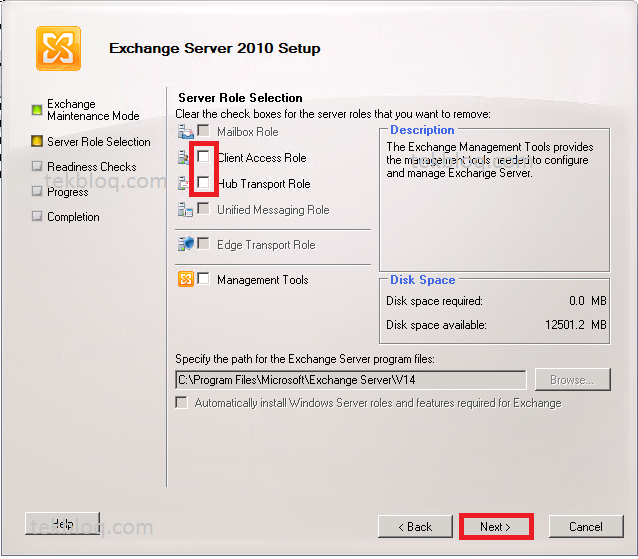Click the Mailbox Role icon
638x559 pixels.
point(186,131)
